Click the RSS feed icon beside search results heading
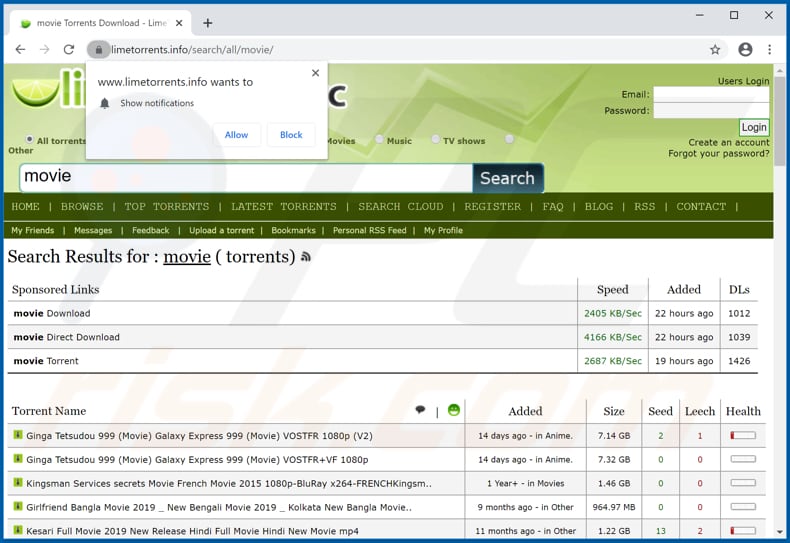790x543 pixels. pos(306,258)
